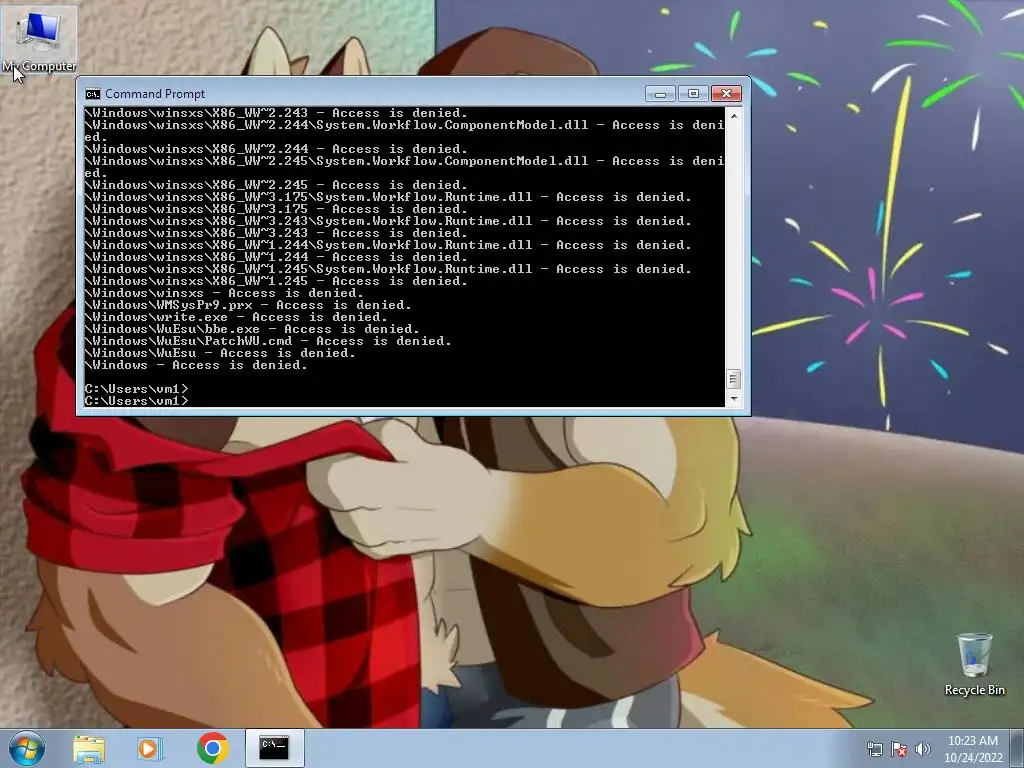The image size is (1024, 768).
Task: Open the Windows Start orb
Action: click(27, 748)
